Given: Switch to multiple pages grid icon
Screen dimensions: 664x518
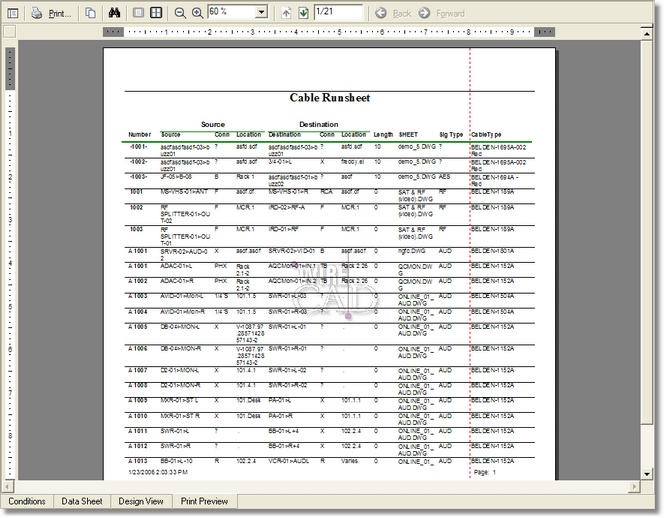Looking at the screenshot, I should [156, 13].
